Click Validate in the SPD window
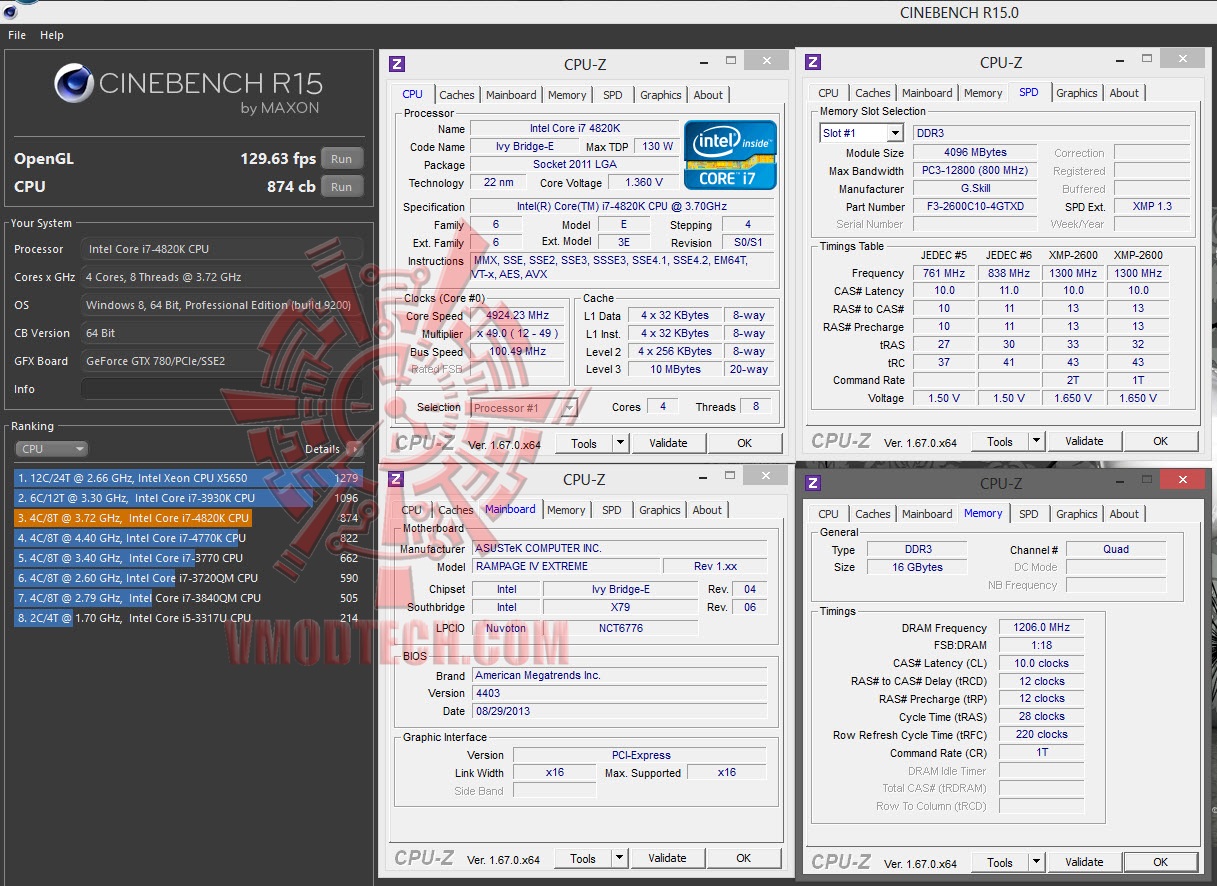This screenshot has height=886, width=1217. click(x=1084, y=441)
